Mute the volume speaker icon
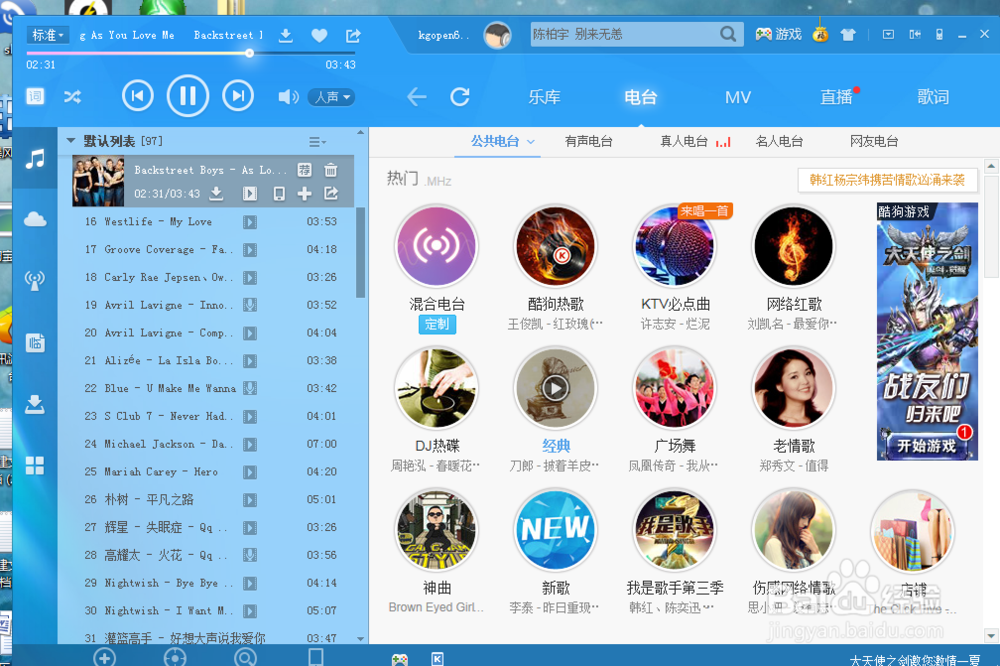 tap(288, 97)
